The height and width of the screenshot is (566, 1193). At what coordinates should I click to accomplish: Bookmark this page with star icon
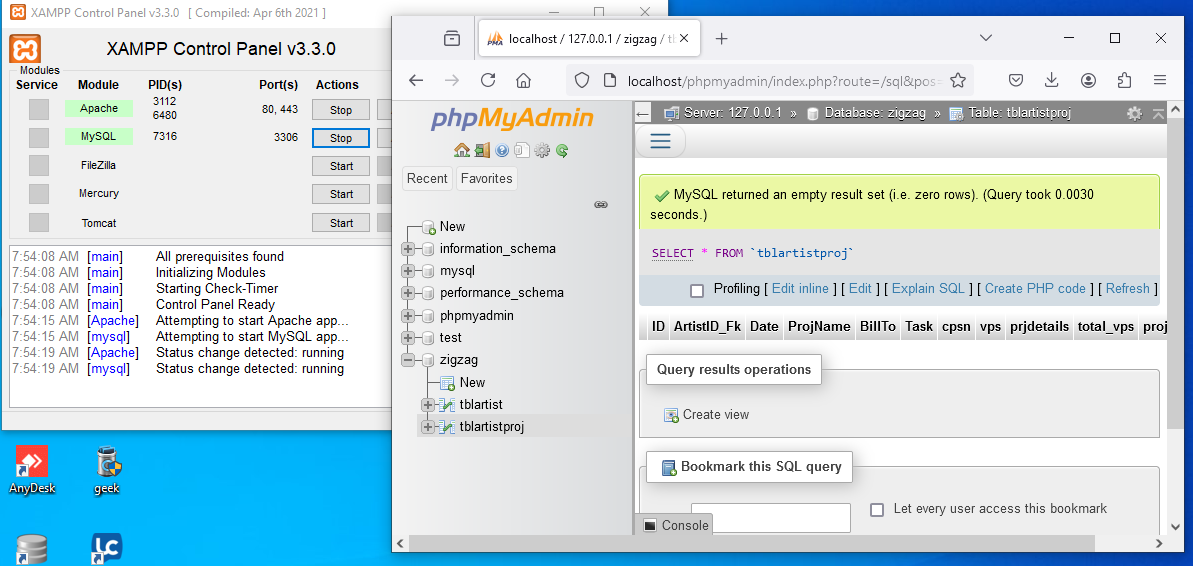tap(958, 81)
